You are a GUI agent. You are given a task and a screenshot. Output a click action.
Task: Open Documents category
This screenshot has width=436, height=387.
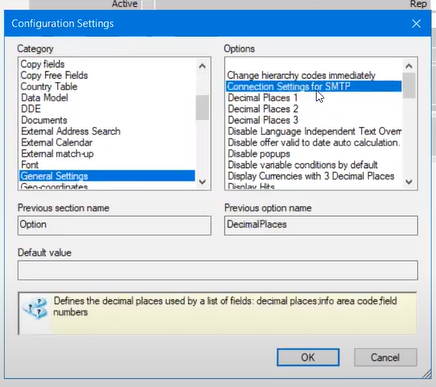pos(107,120)
